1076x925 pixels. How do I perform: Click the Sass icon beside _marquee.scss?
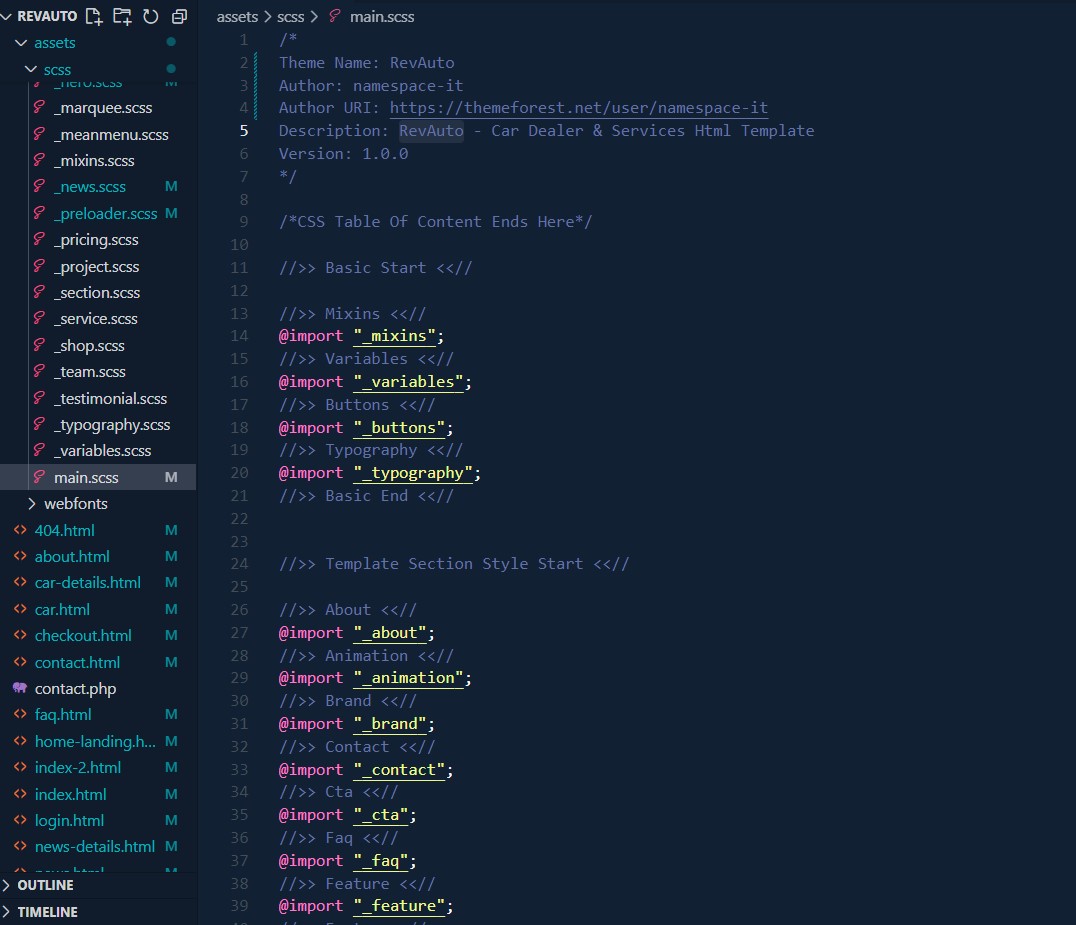point(40,108)
